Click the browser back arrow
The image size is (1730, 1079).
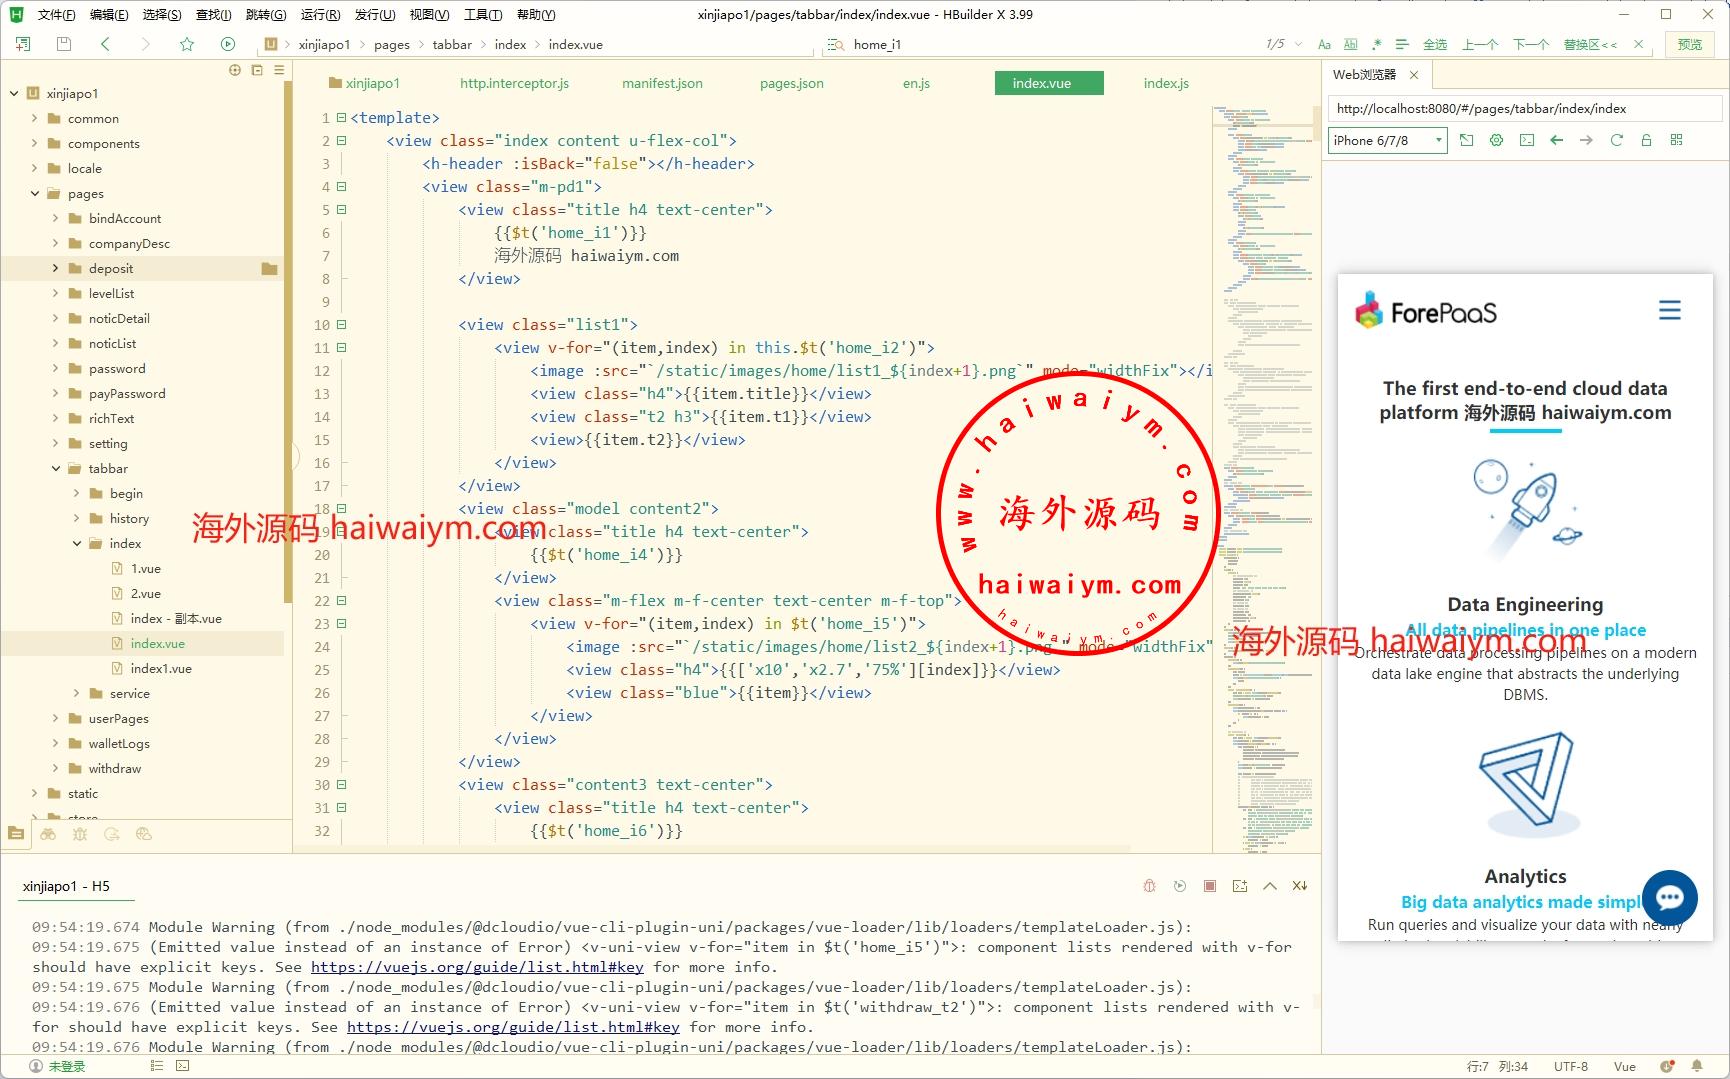[x=1556, y=140]
